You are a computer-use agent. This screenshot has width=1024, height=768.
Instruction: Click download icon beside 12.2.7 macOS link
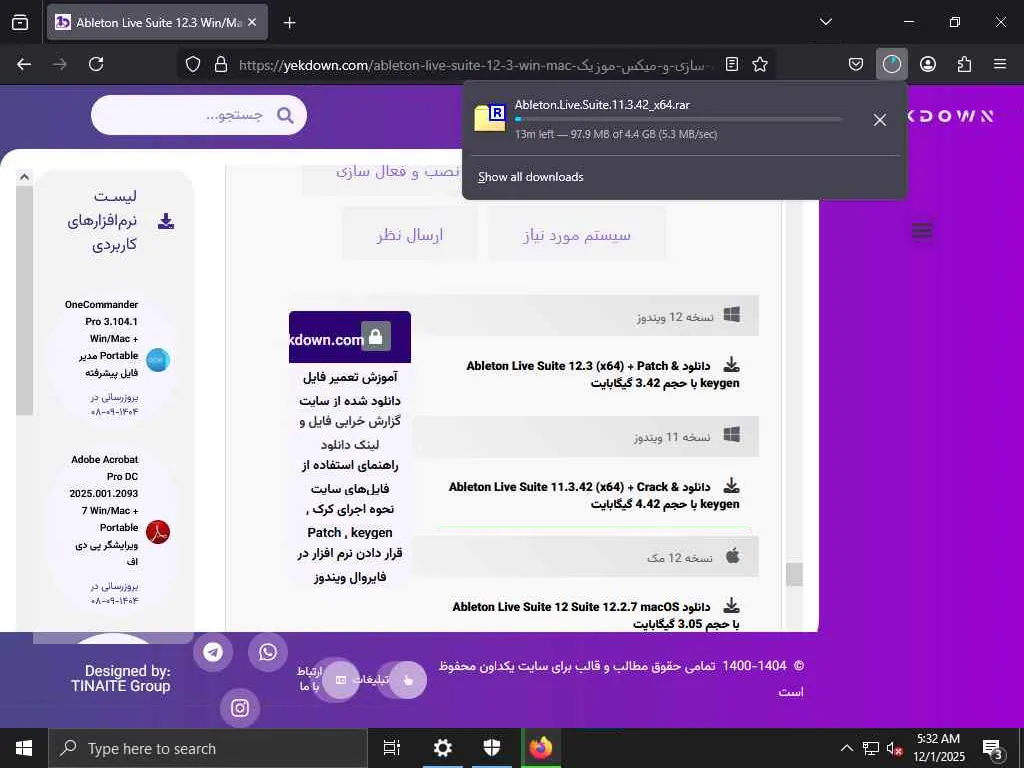(731, 605)
